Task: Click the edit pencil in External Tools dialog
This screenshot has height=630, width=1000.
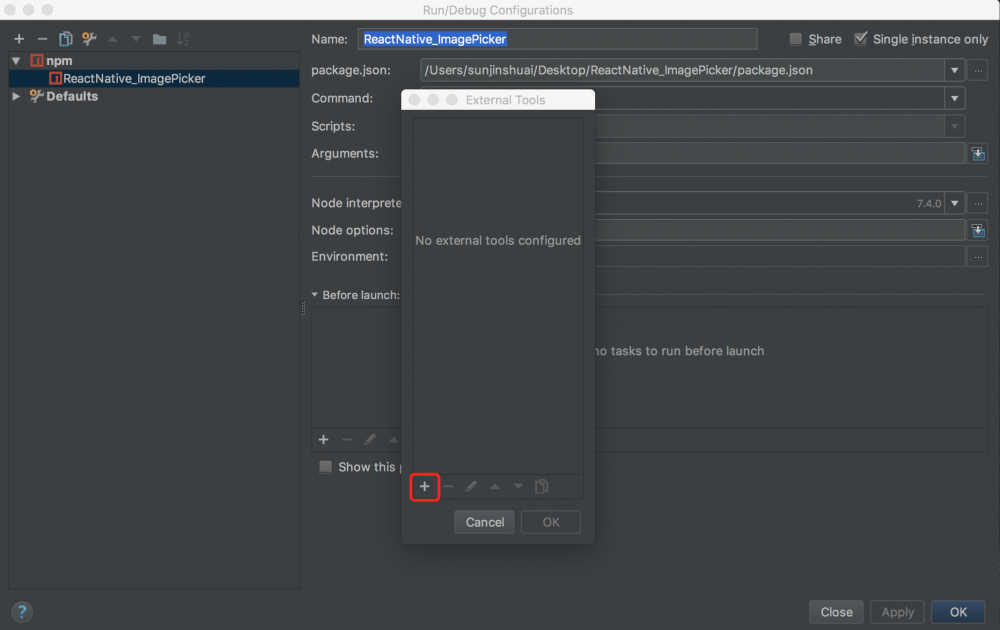Action: click(471, 487)
